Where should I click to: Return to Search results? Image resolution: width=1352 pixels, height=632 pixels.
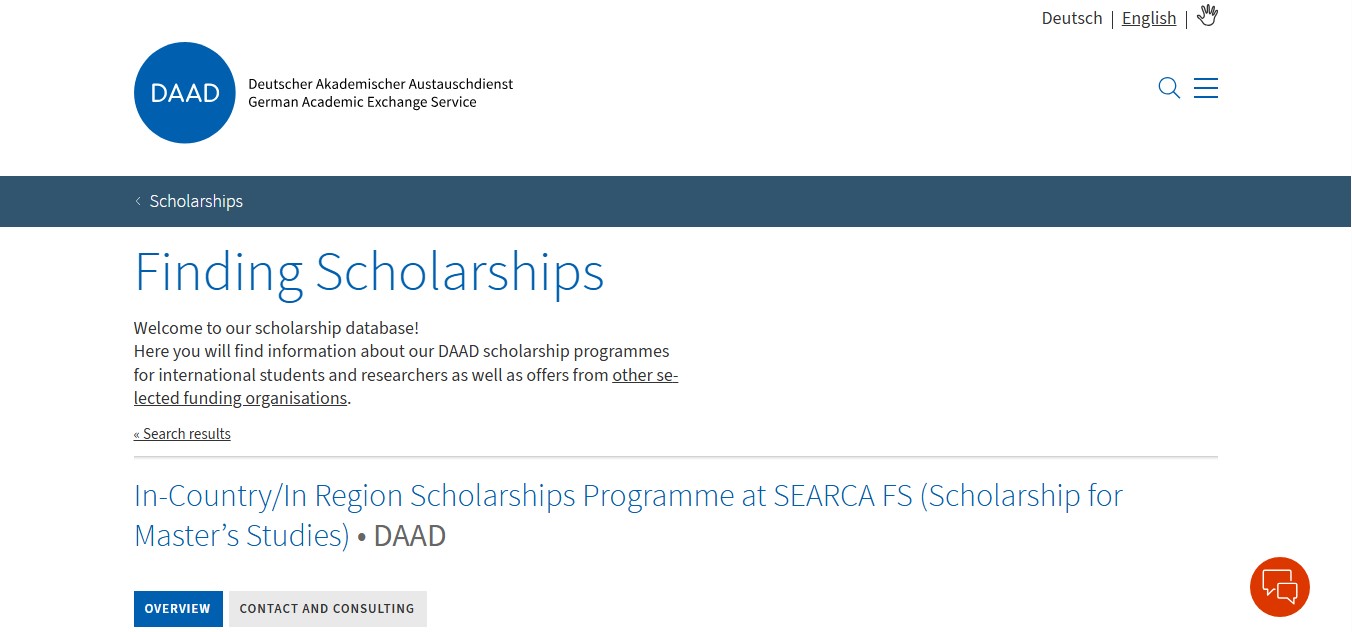pos(182,434)
